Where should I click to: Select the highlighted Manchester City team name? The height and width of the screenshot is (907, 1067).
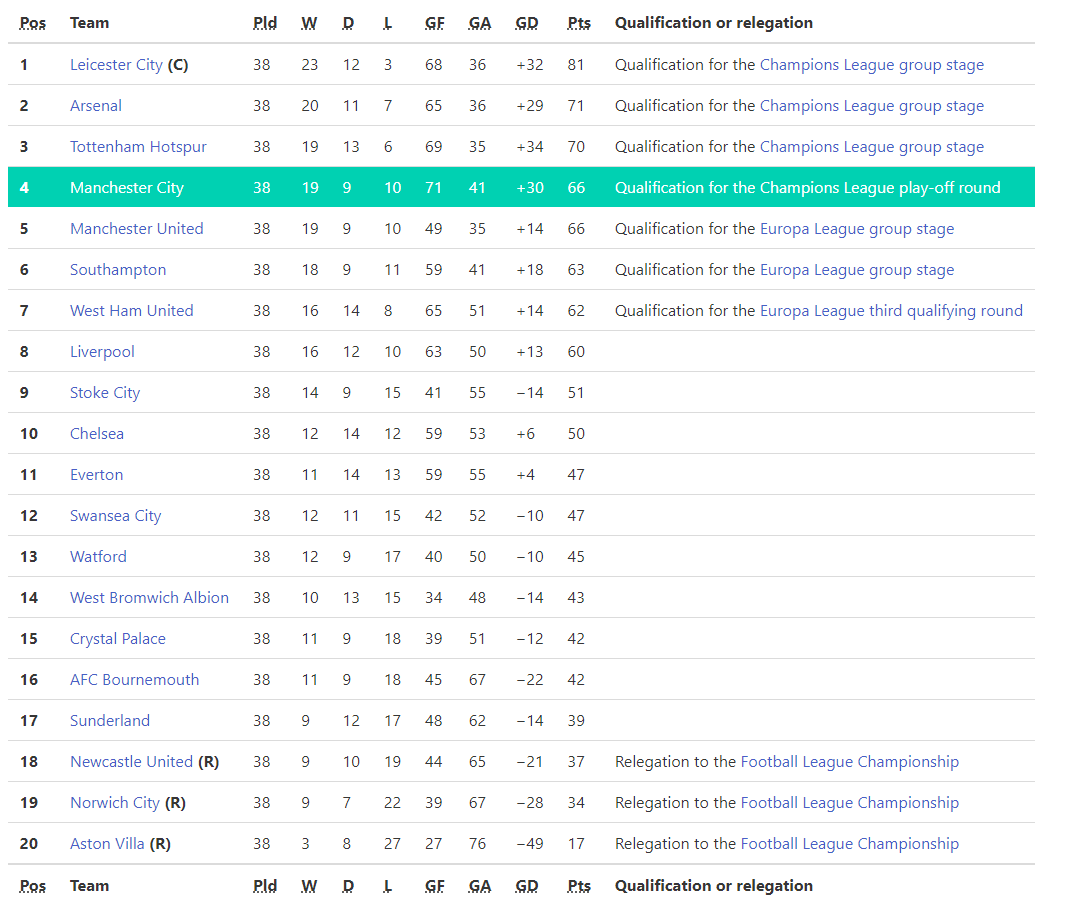click(127, 187)
